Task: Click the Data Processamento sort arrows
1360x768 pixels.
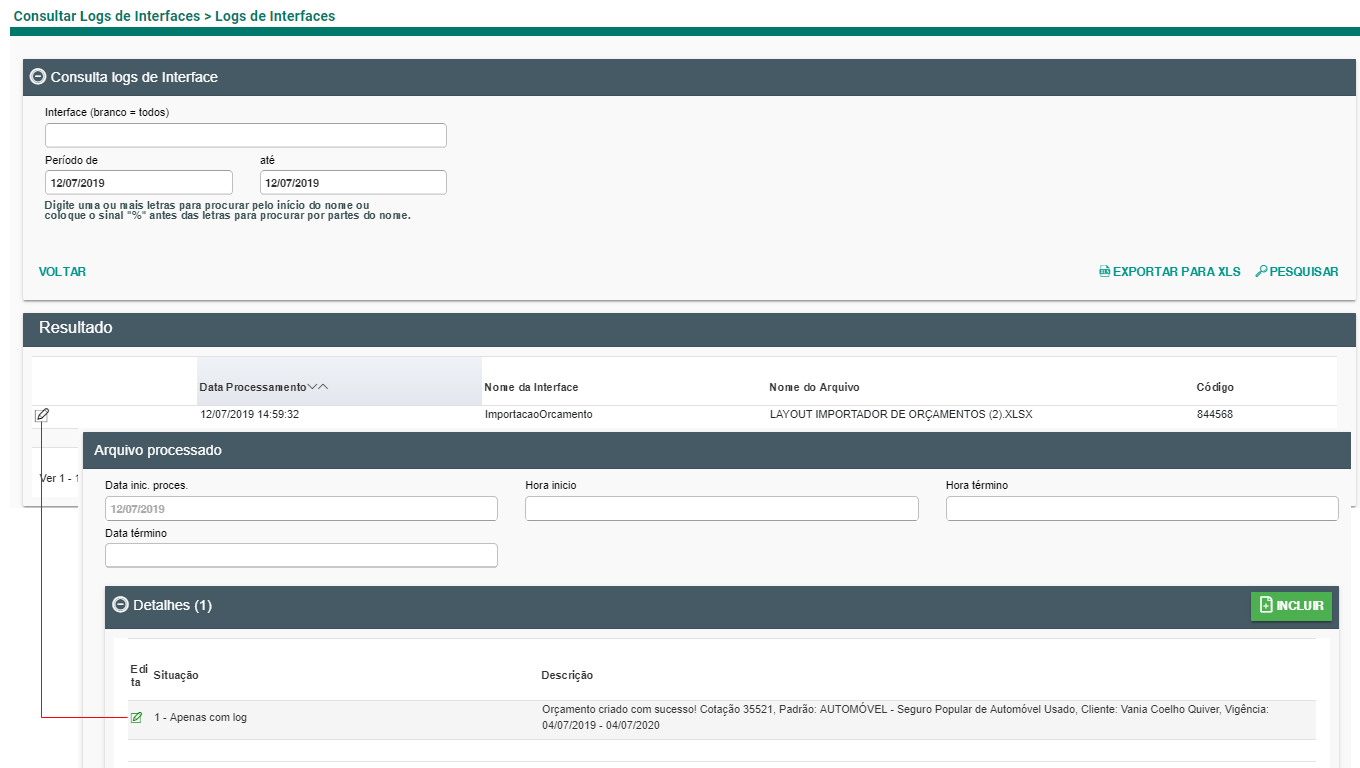Action: click(x=318, y=387)
